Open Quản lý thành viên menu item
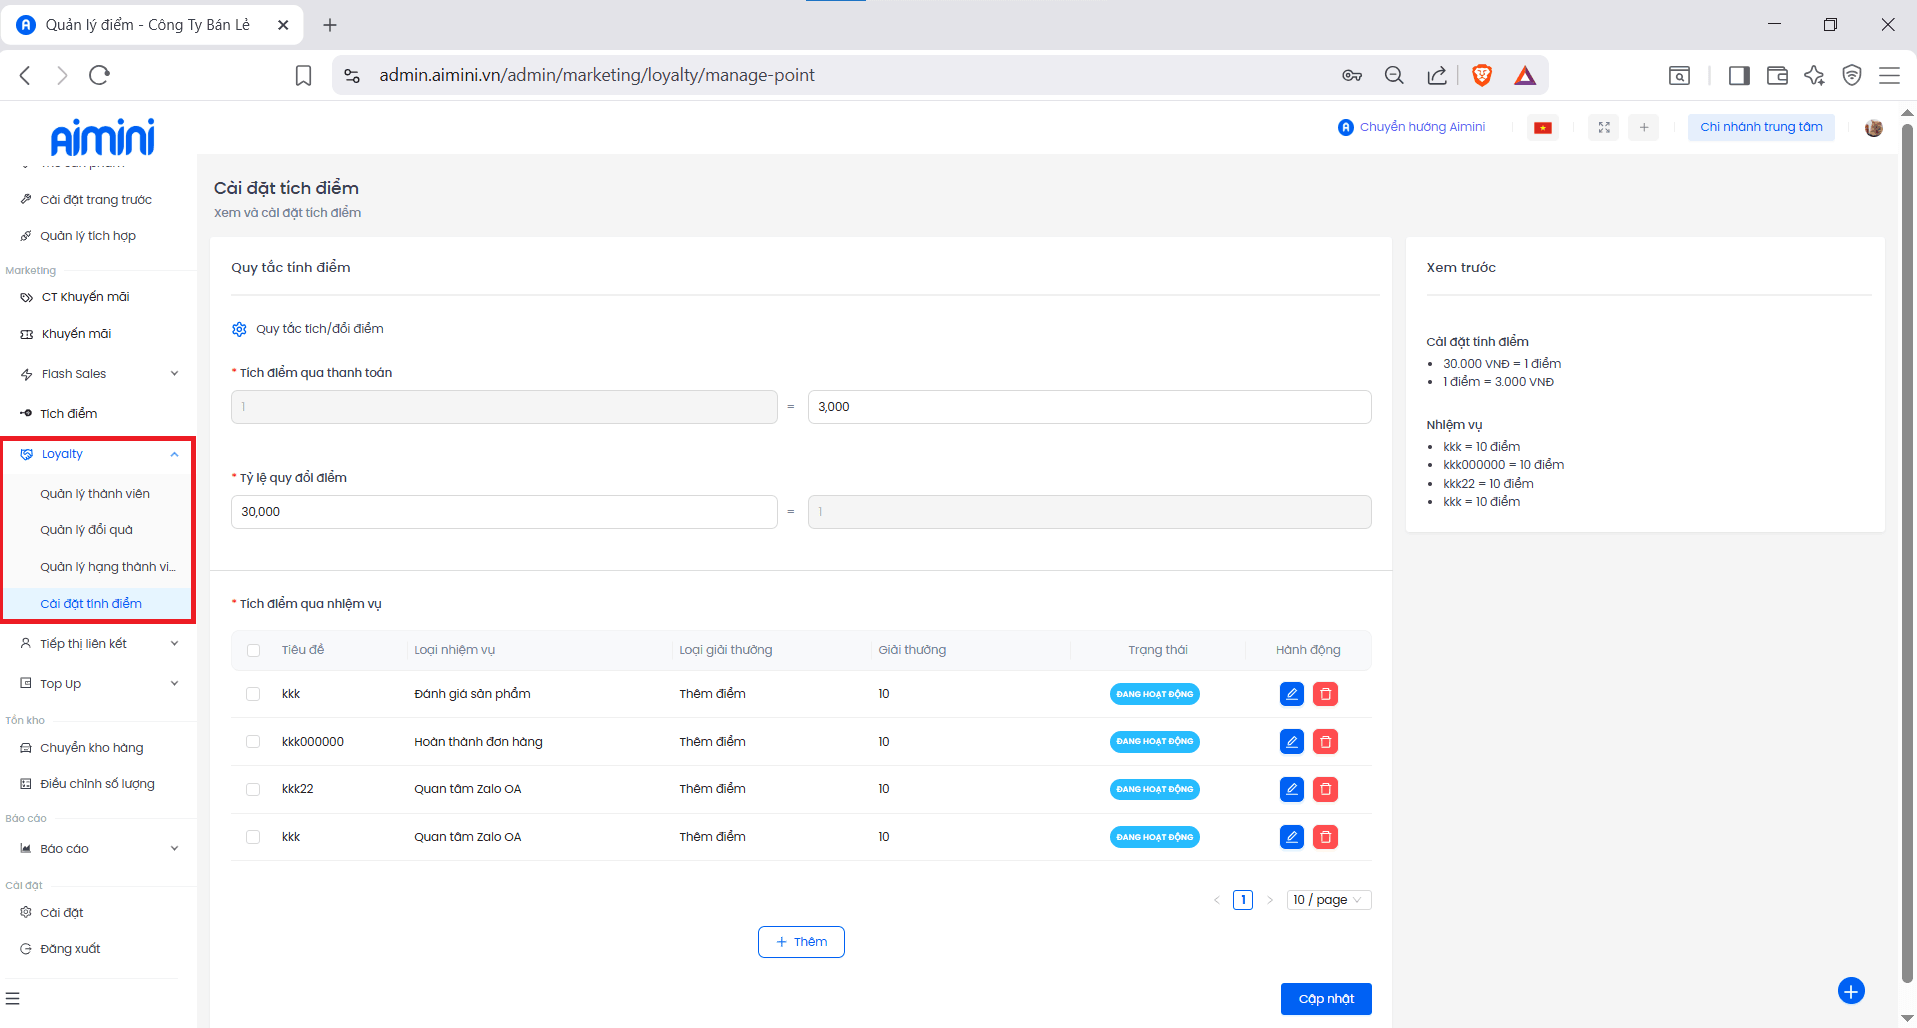Screen dimensions: 1917x1028 point(95,494)
